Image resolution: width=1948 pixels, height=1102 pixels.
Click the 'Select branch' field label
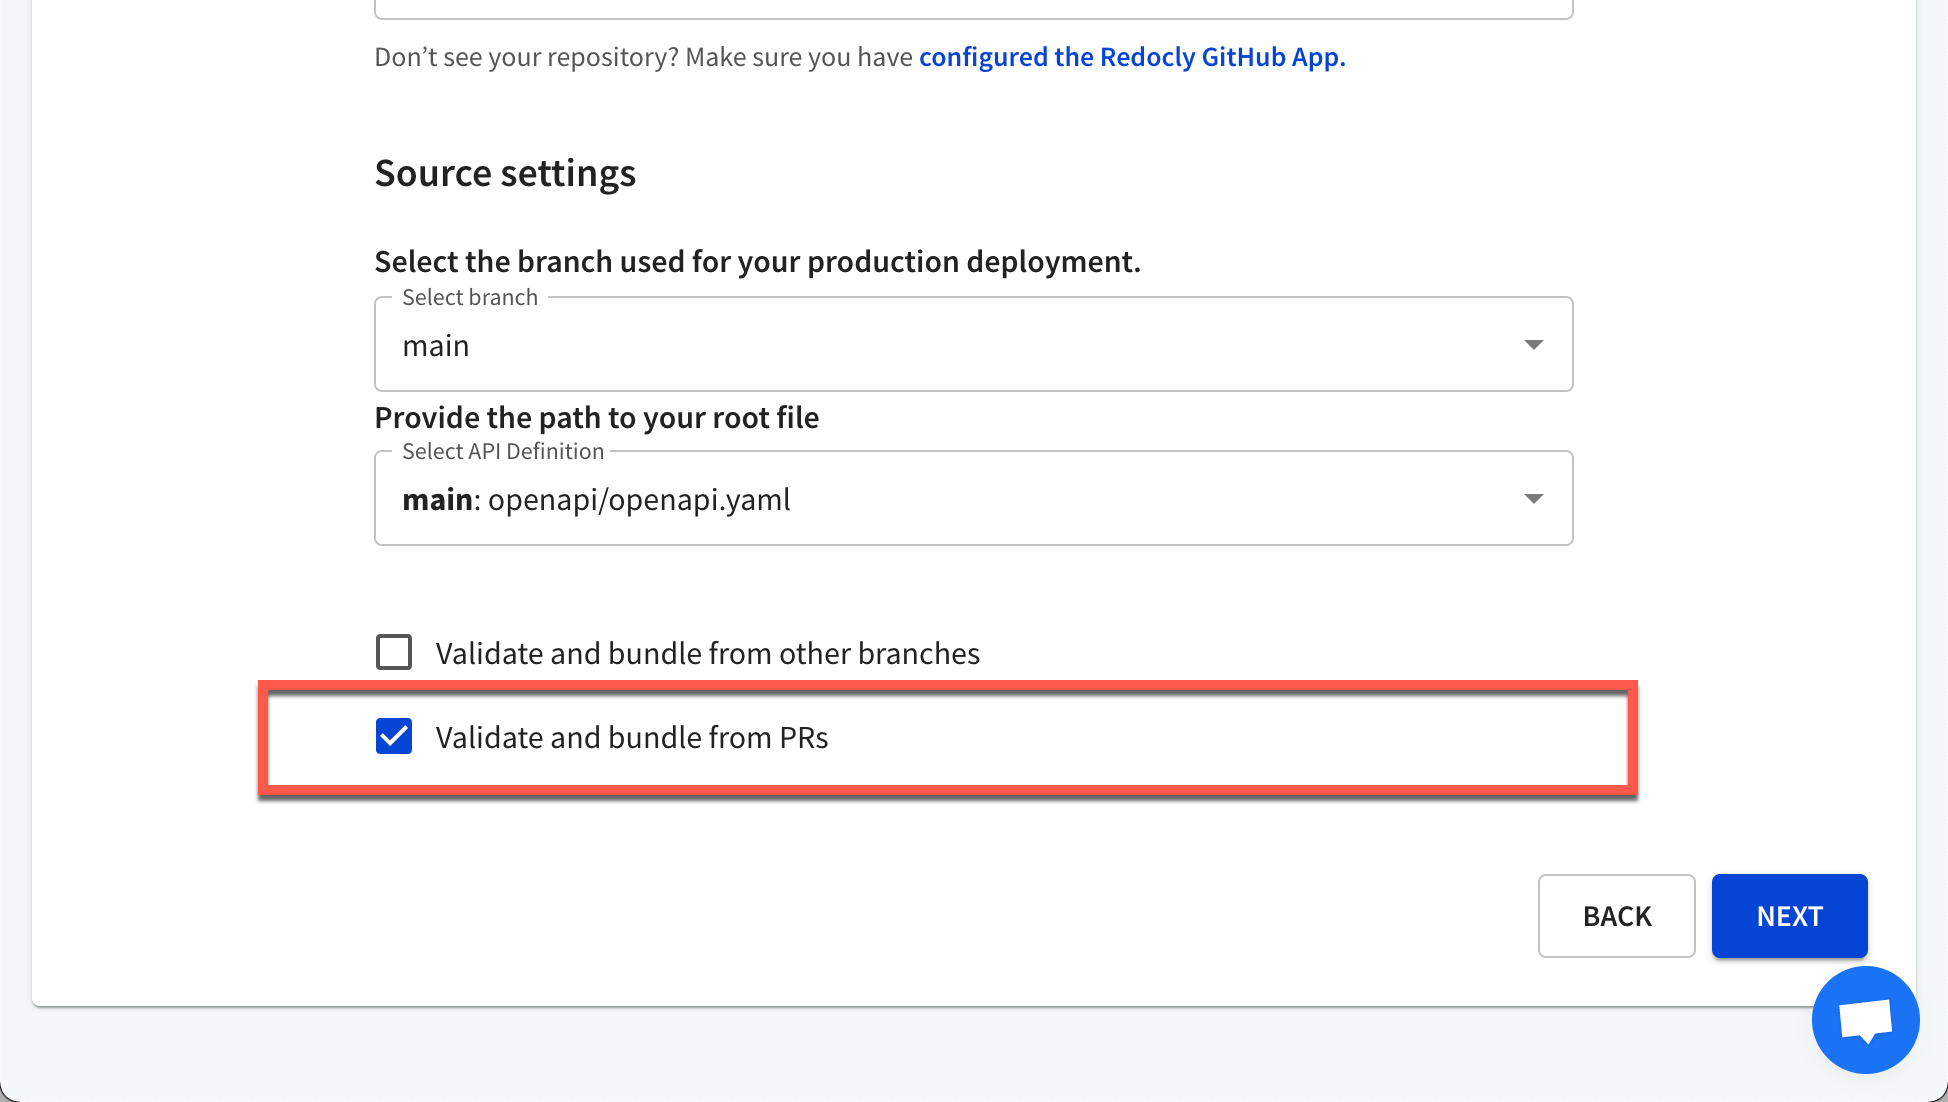[470, 297]
